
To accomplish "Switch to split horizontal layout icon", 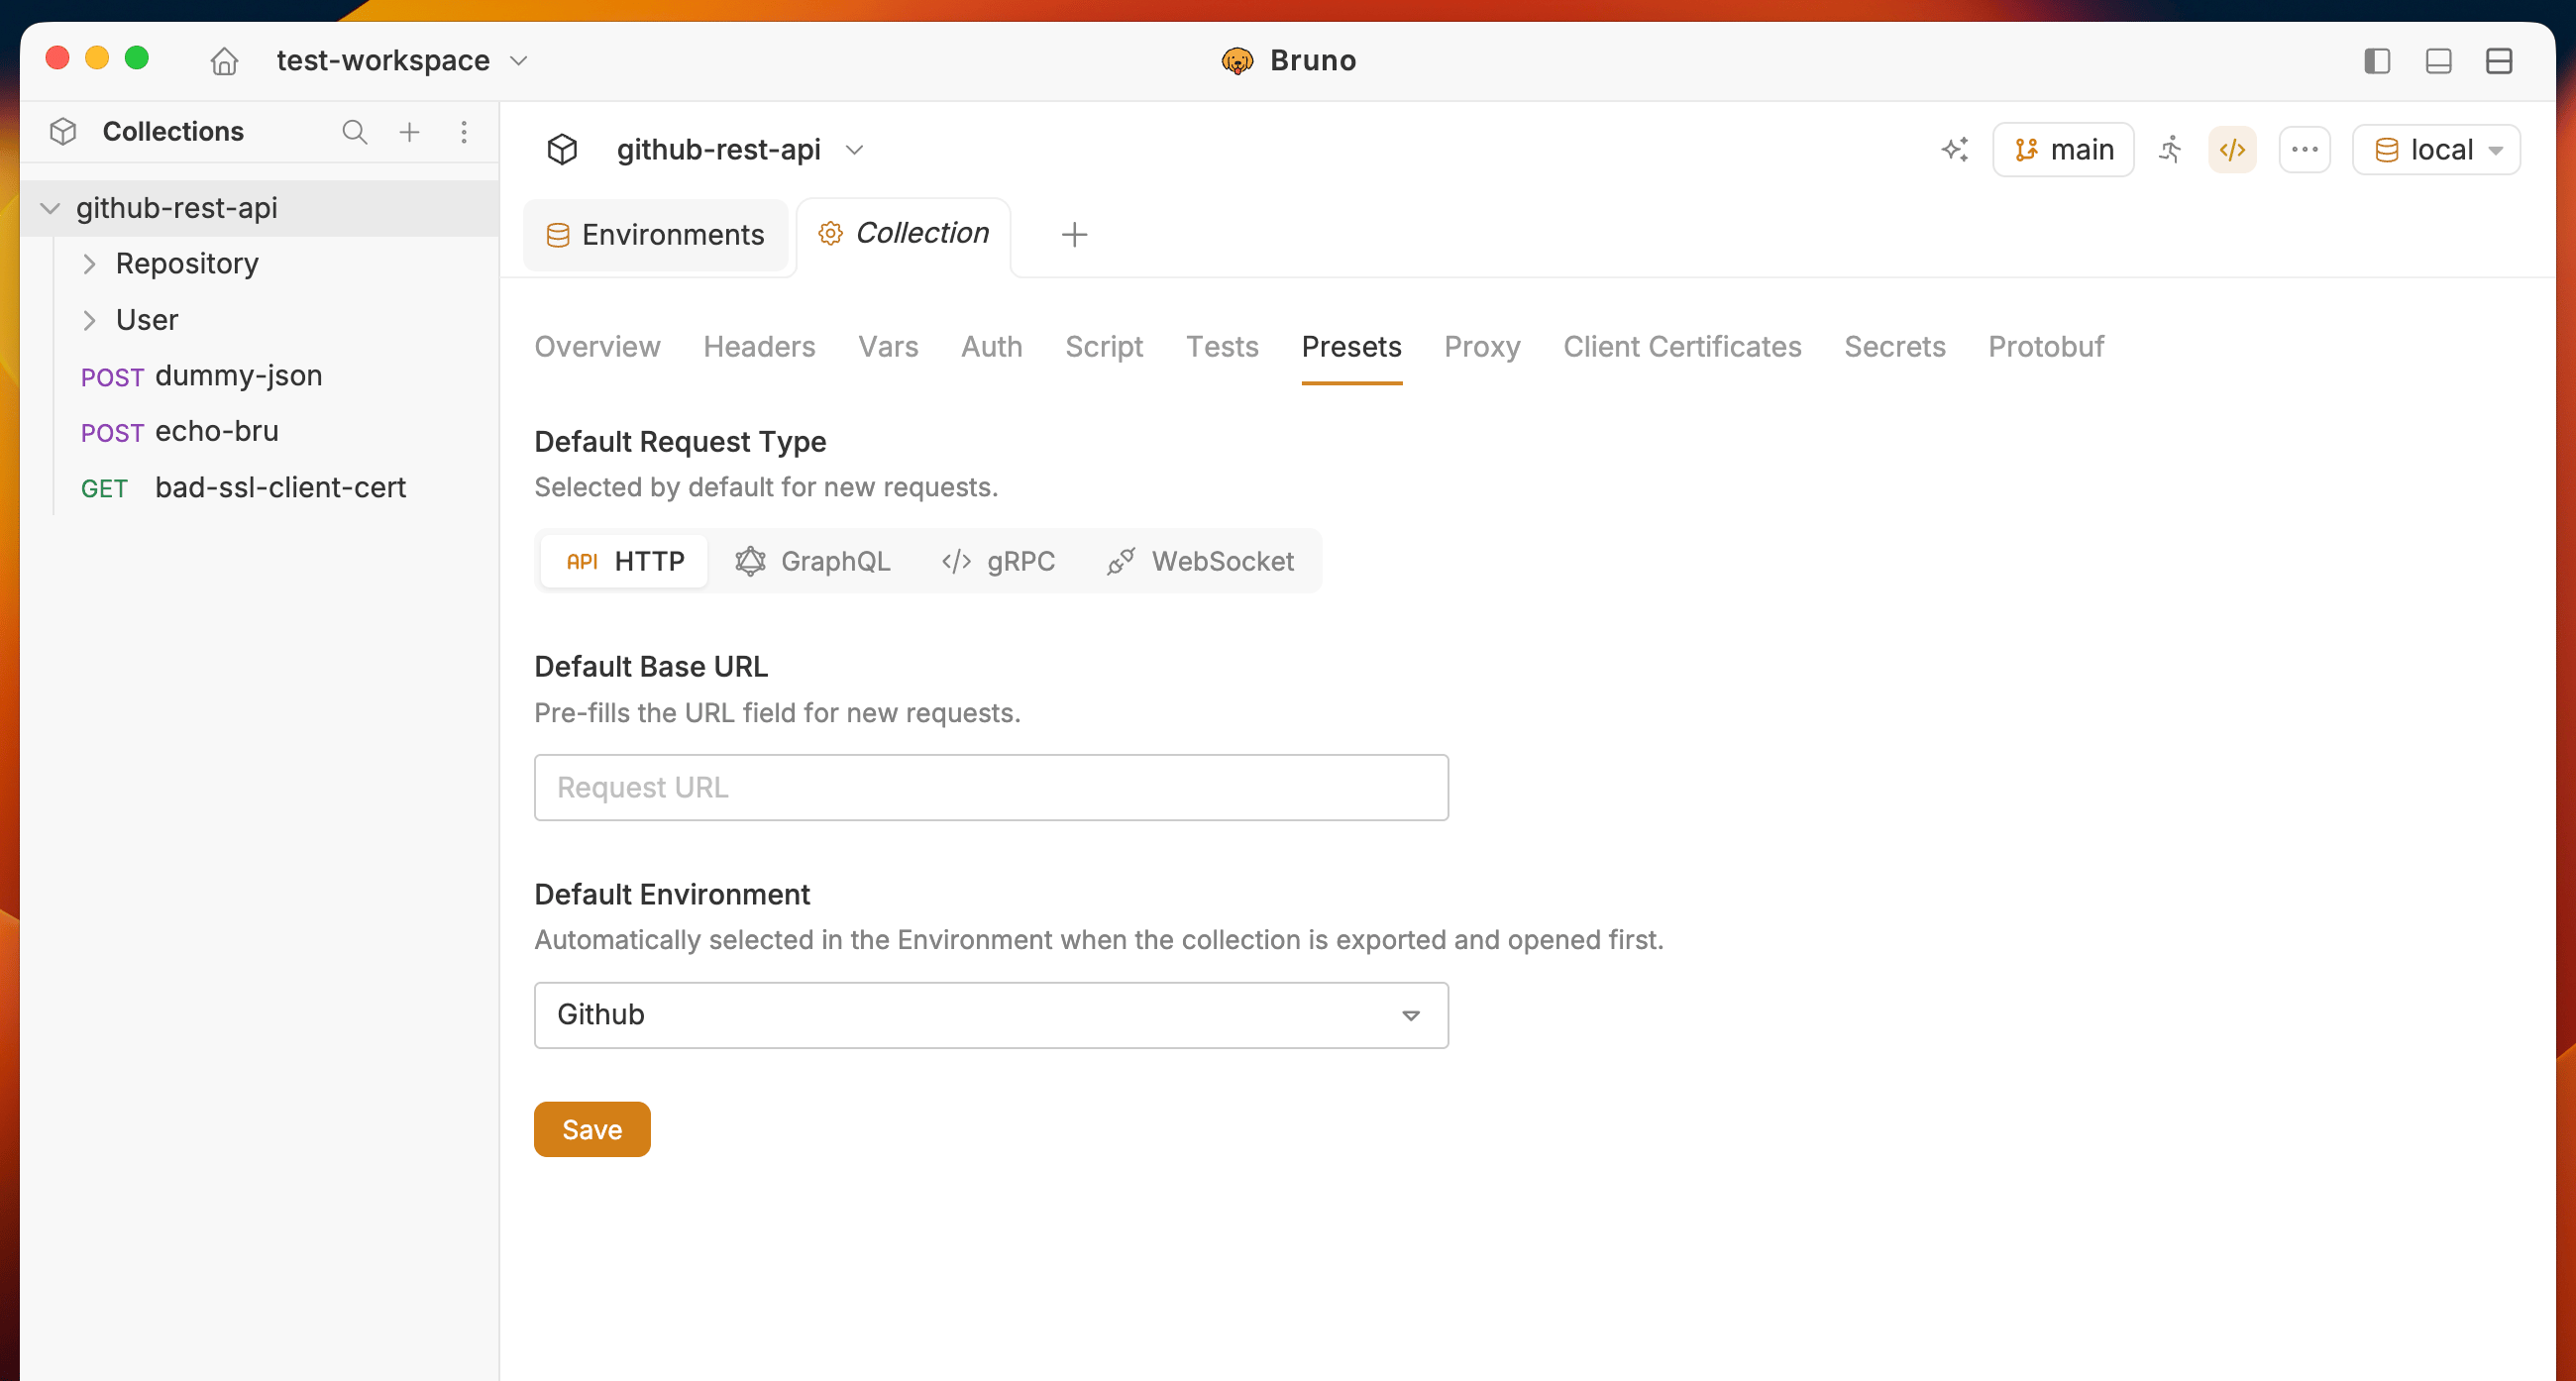I will 2498,61.
